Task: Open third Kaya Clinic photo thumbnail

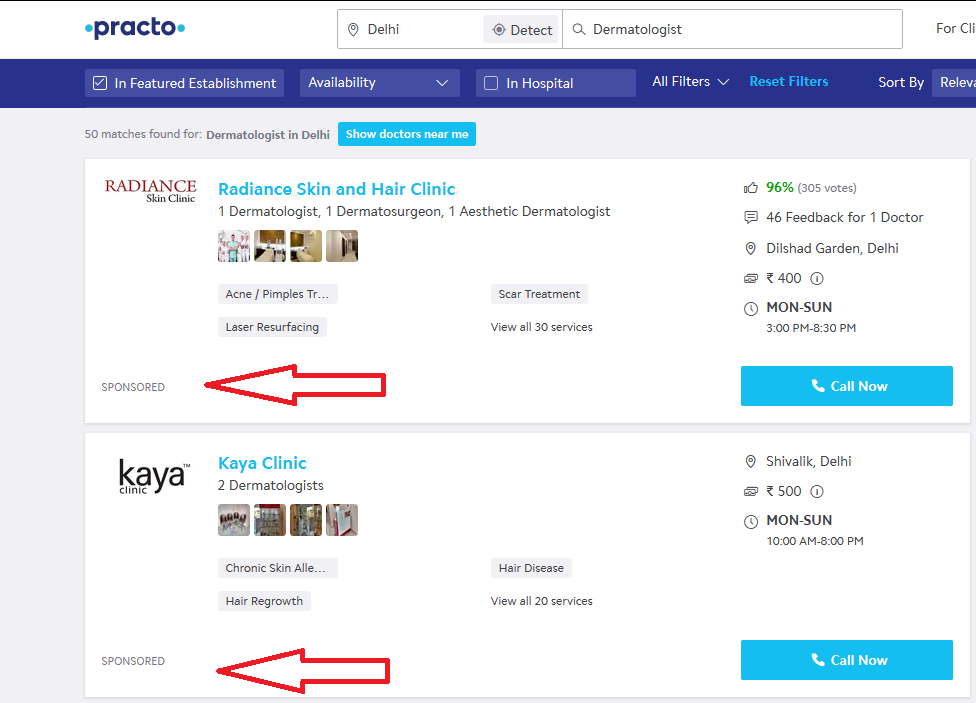Action: [306, 520]
